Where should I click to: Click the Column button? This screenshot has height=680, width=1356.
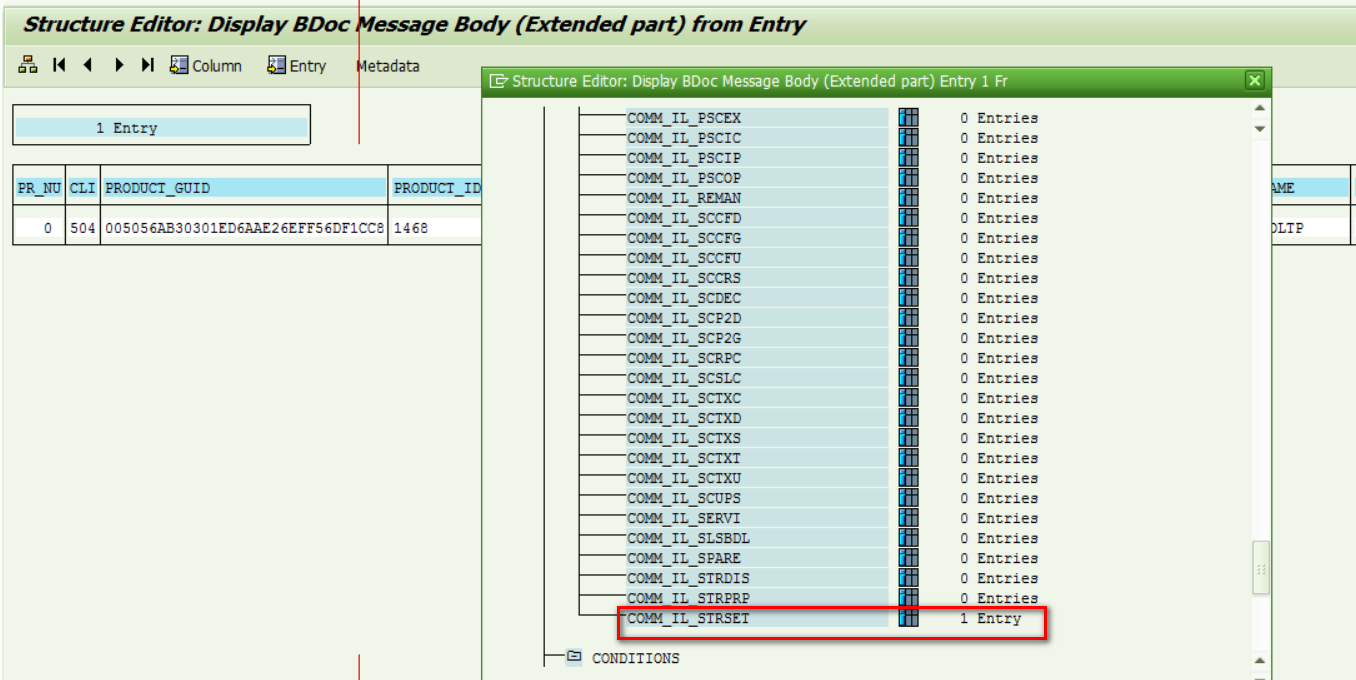206,66
